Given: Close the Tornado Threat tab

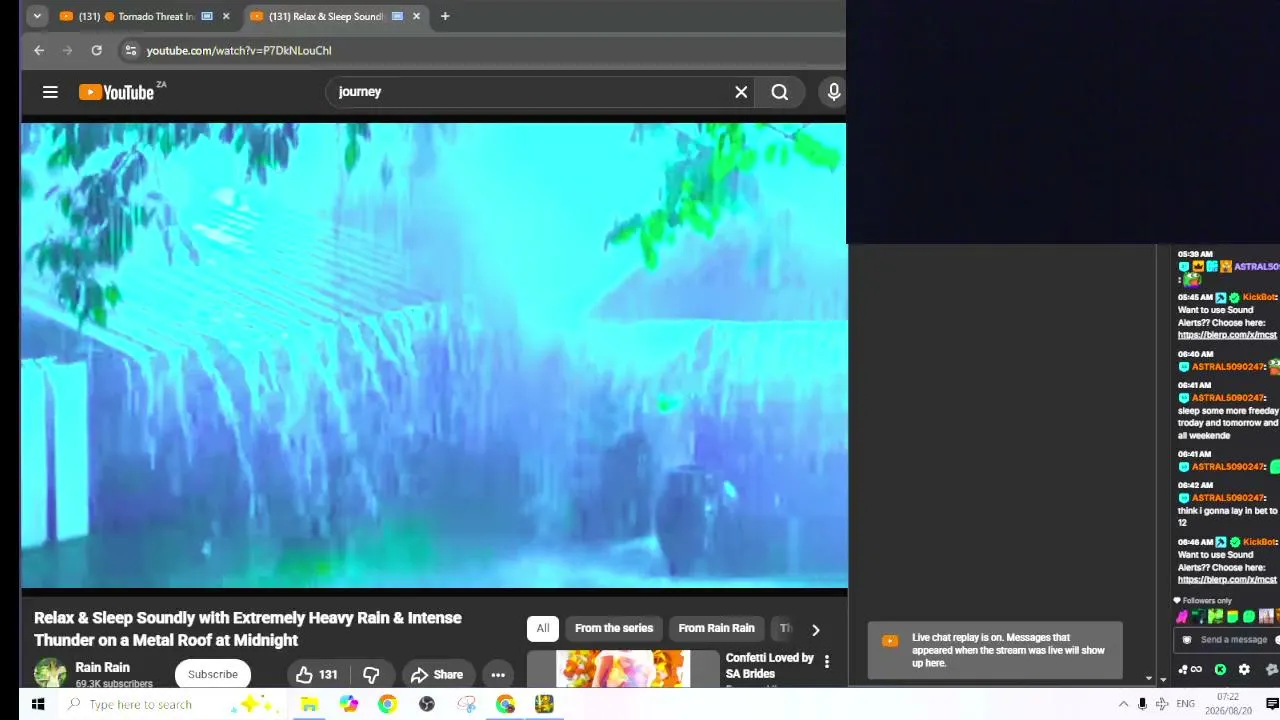Looking at the screenshot, I should pyautogui.click(x=226, y=16).
